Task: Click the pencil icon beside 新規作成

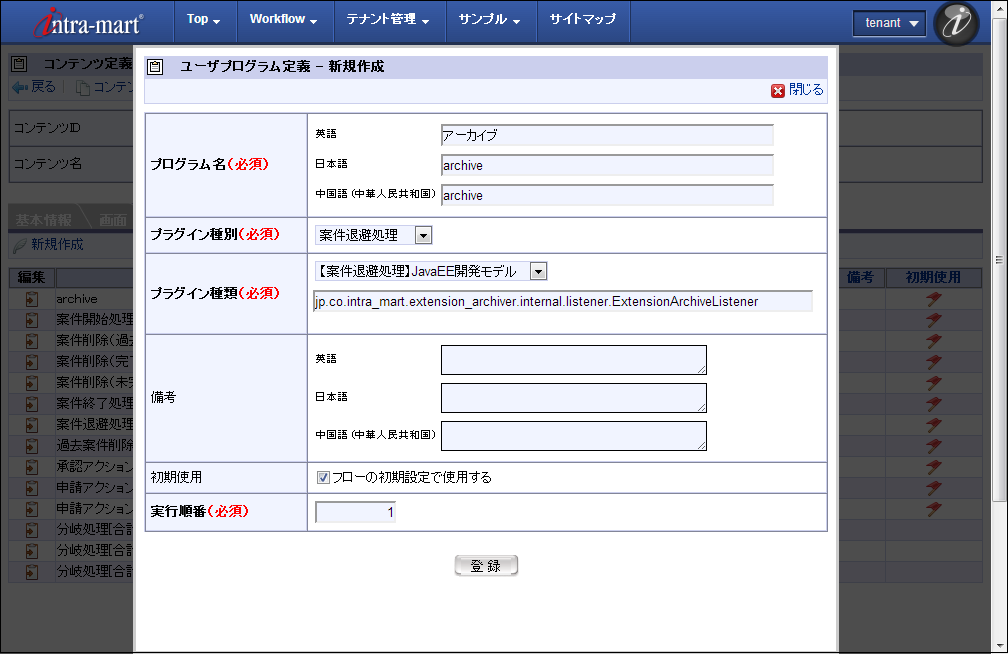Action: coord(19,245)
